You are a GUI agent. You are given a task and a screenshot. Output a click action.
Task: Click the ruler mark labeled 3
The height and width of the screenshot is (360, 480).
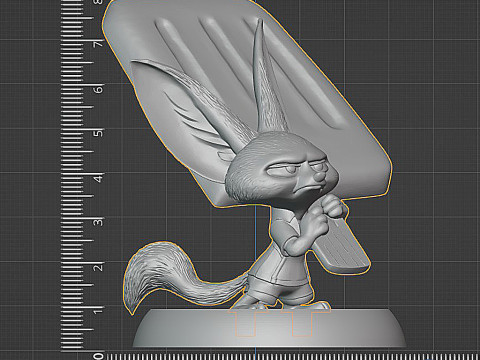pyautogui.click(x=98, y=222)
